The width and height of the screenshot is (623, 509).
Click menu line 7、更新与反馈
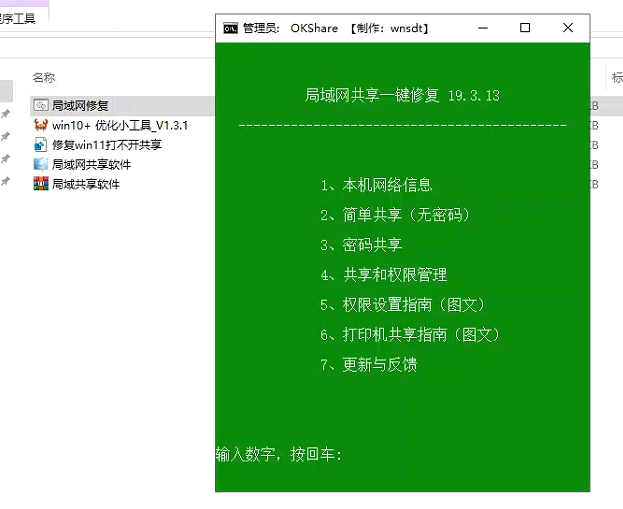pyautogui.click(x=369, y=365)
